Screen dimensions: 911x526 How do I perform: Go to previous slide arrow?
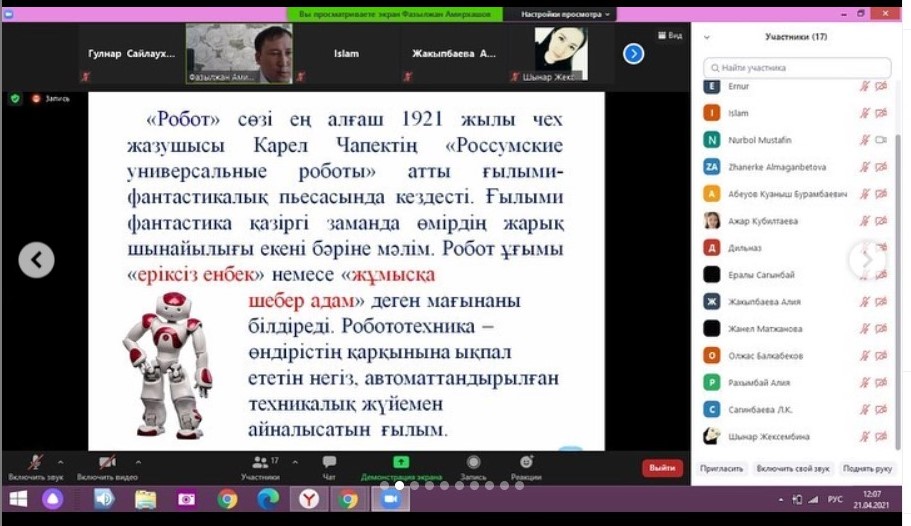[36, 260]
